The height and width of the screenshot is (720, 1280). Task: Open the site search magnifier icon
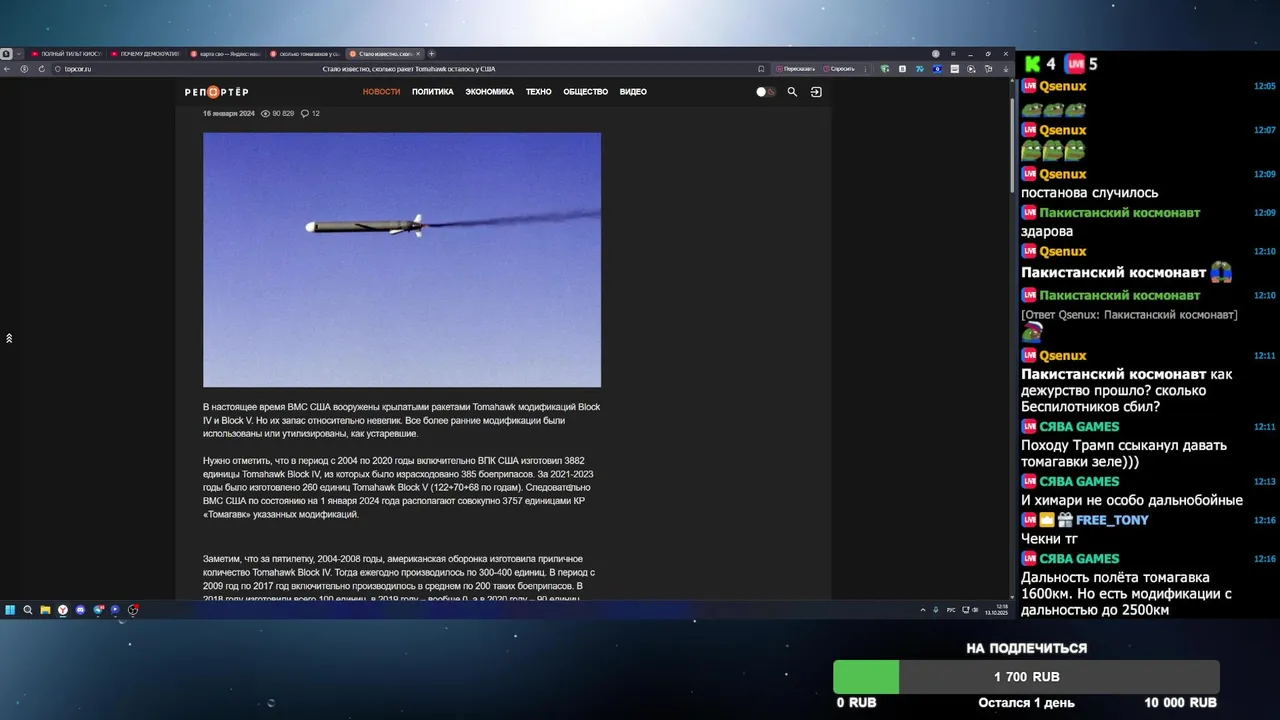coord(792,92)
